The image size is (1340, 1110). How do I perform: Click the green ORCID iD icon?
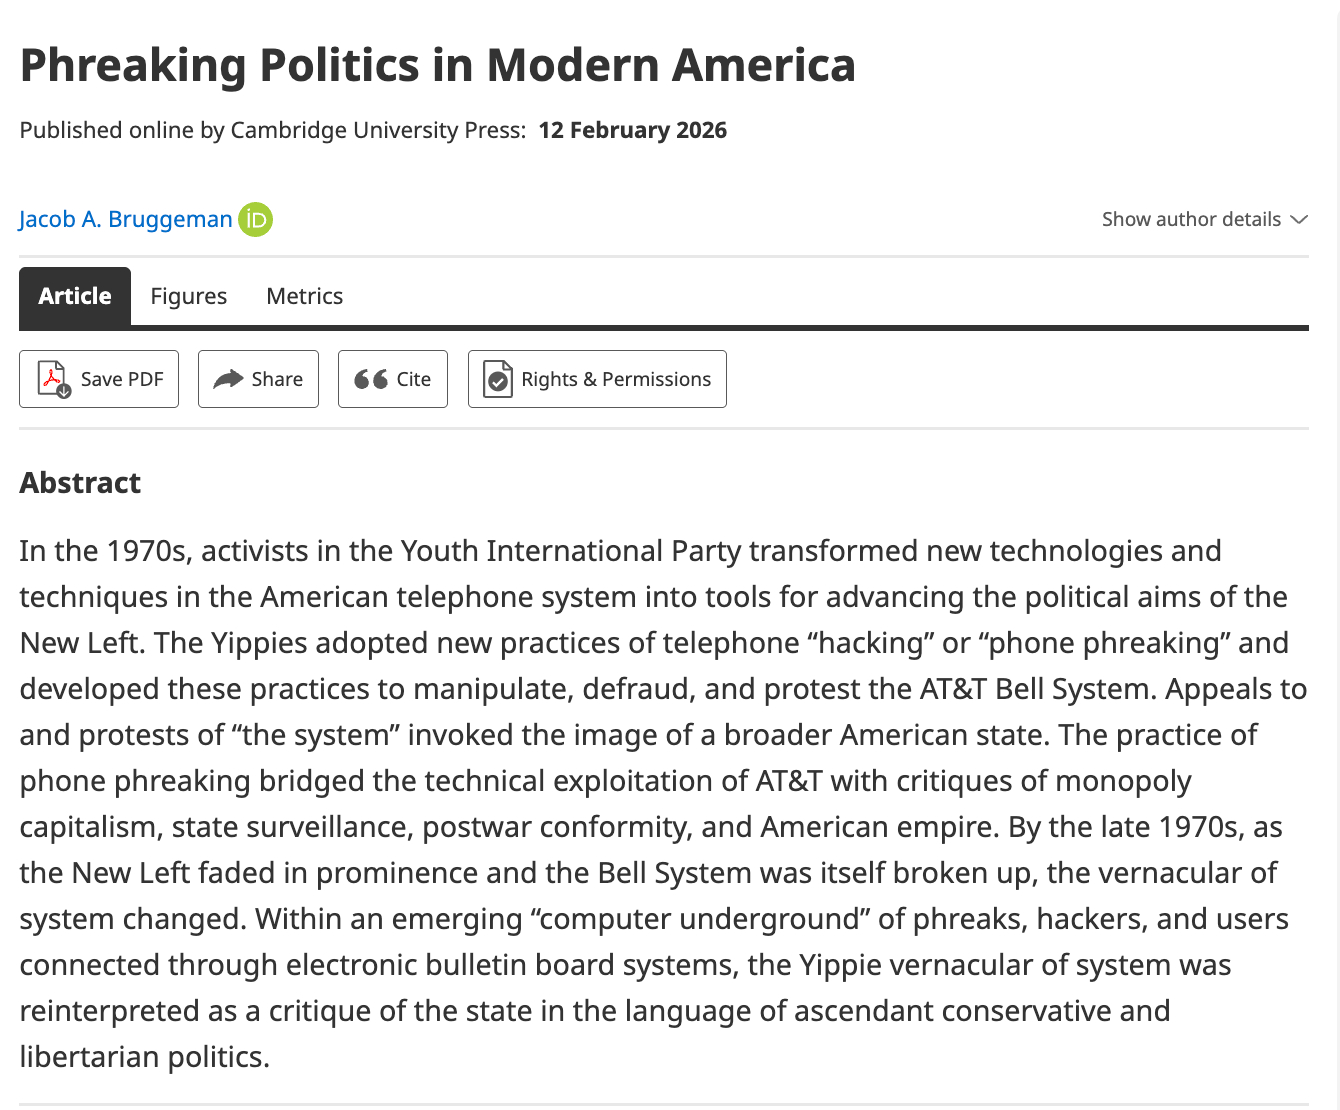tap(255, 219)
